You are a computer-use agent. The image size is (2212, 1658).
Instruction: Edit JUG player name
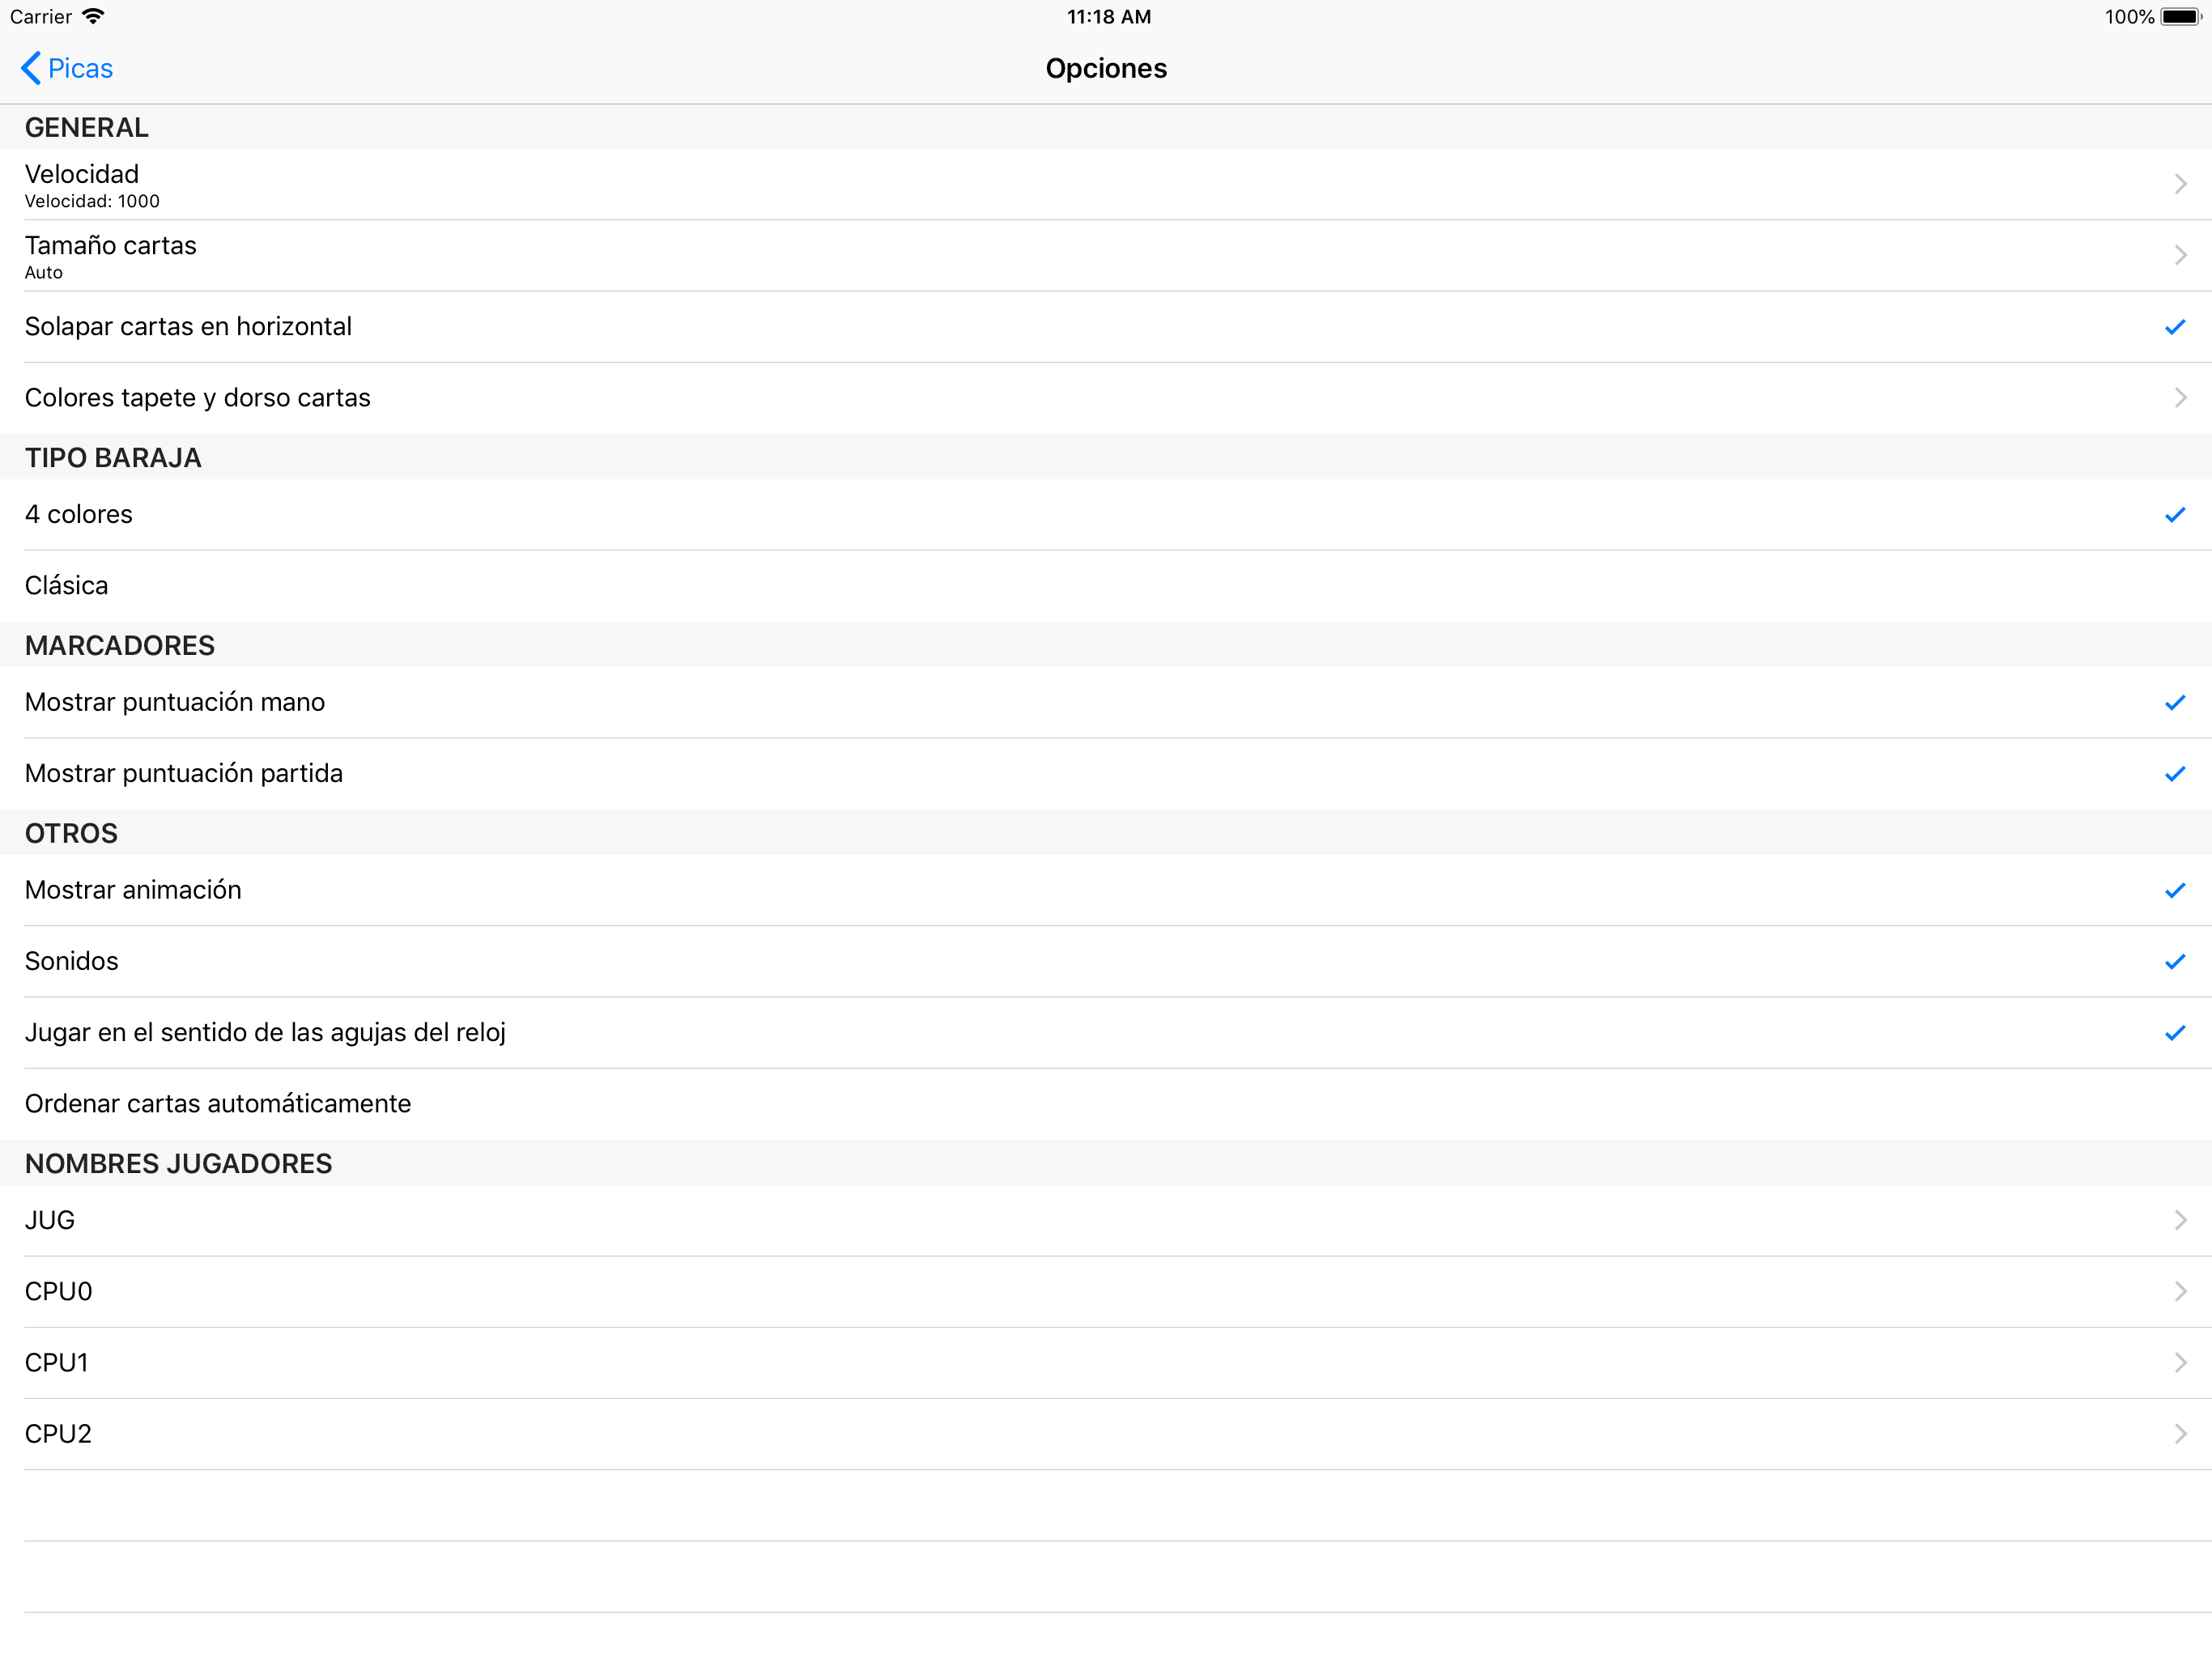(x=1106, y=1220)
